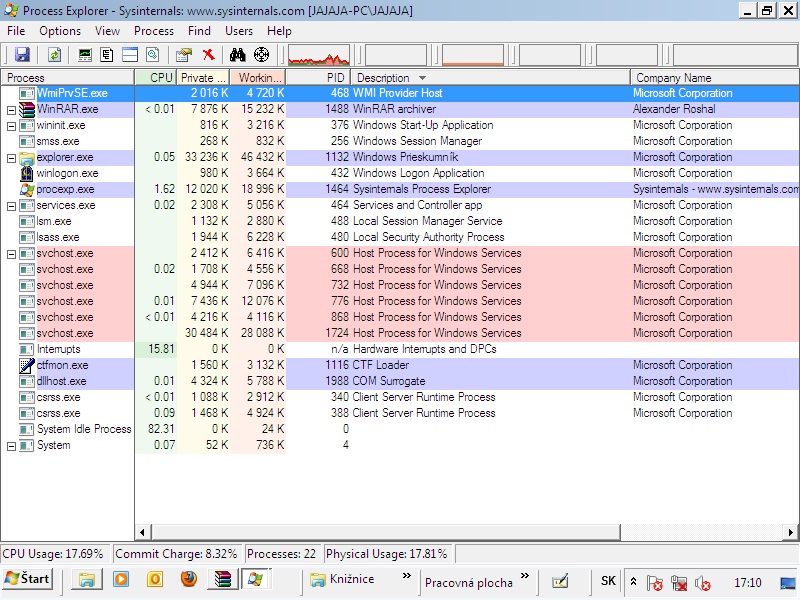Open process Properties toolbar icon
Screen dimensions: 800x600
184,55
